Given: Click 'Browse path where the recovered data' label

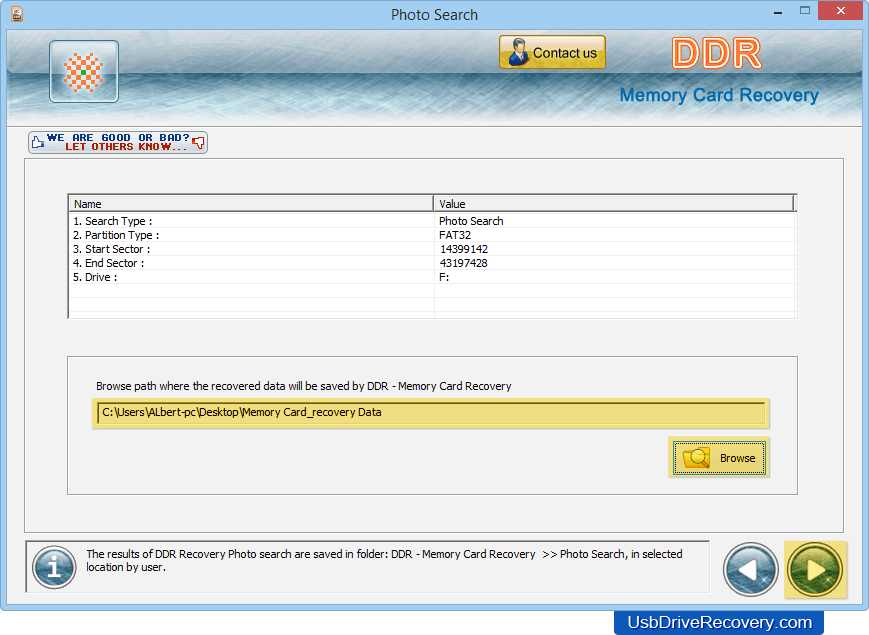Looking at the screenshot, I should 303,386.
